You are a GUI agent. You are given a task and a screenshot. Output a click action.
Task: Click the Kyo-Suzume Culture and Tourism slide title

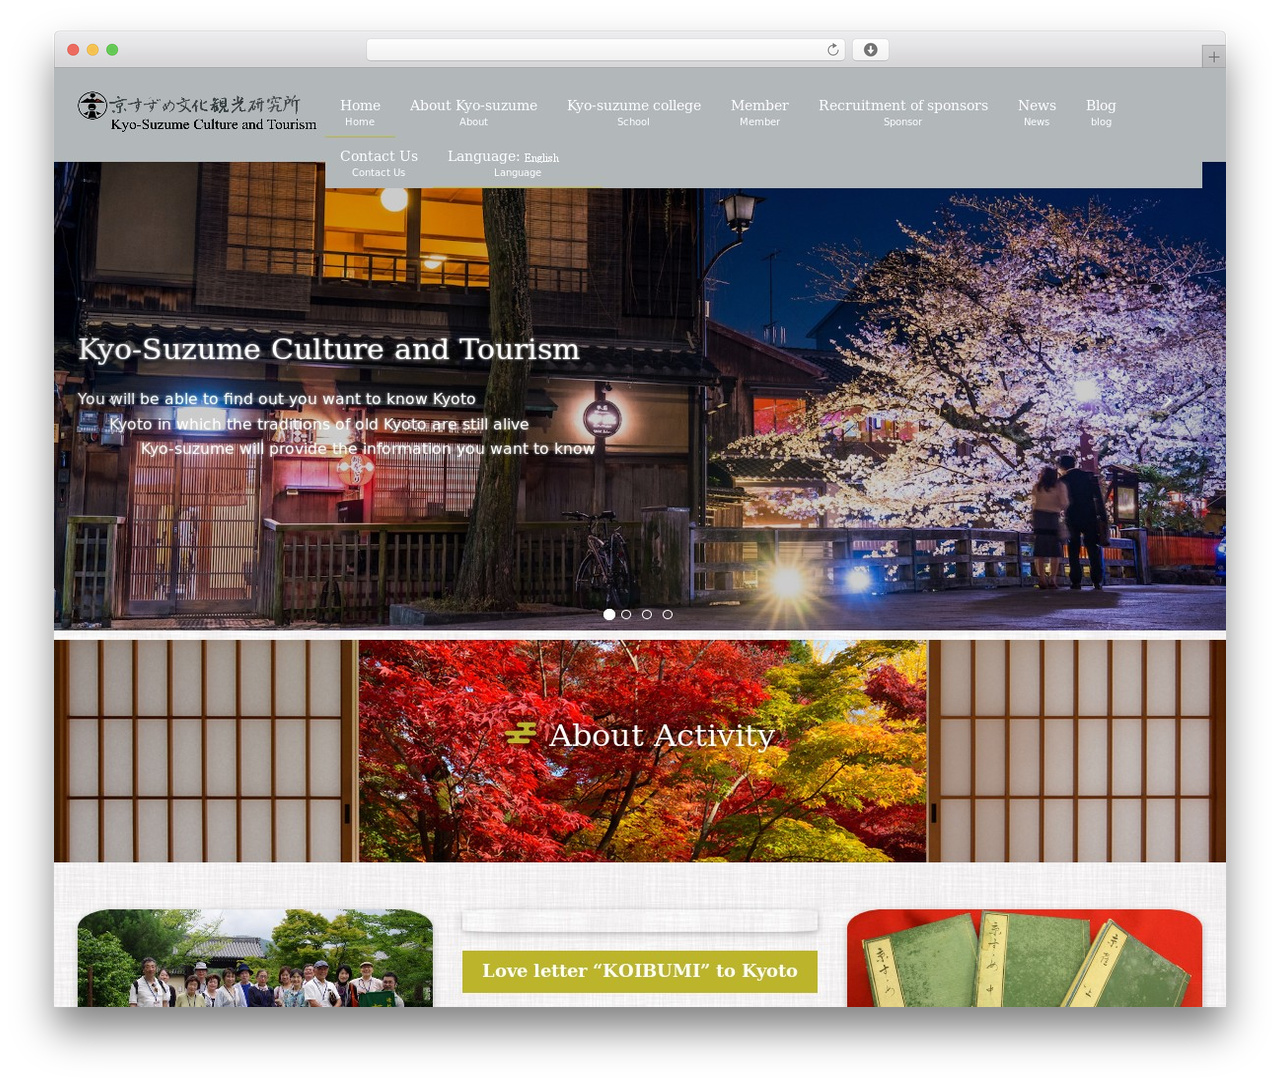pyautogui.click(x=329, y=349)
